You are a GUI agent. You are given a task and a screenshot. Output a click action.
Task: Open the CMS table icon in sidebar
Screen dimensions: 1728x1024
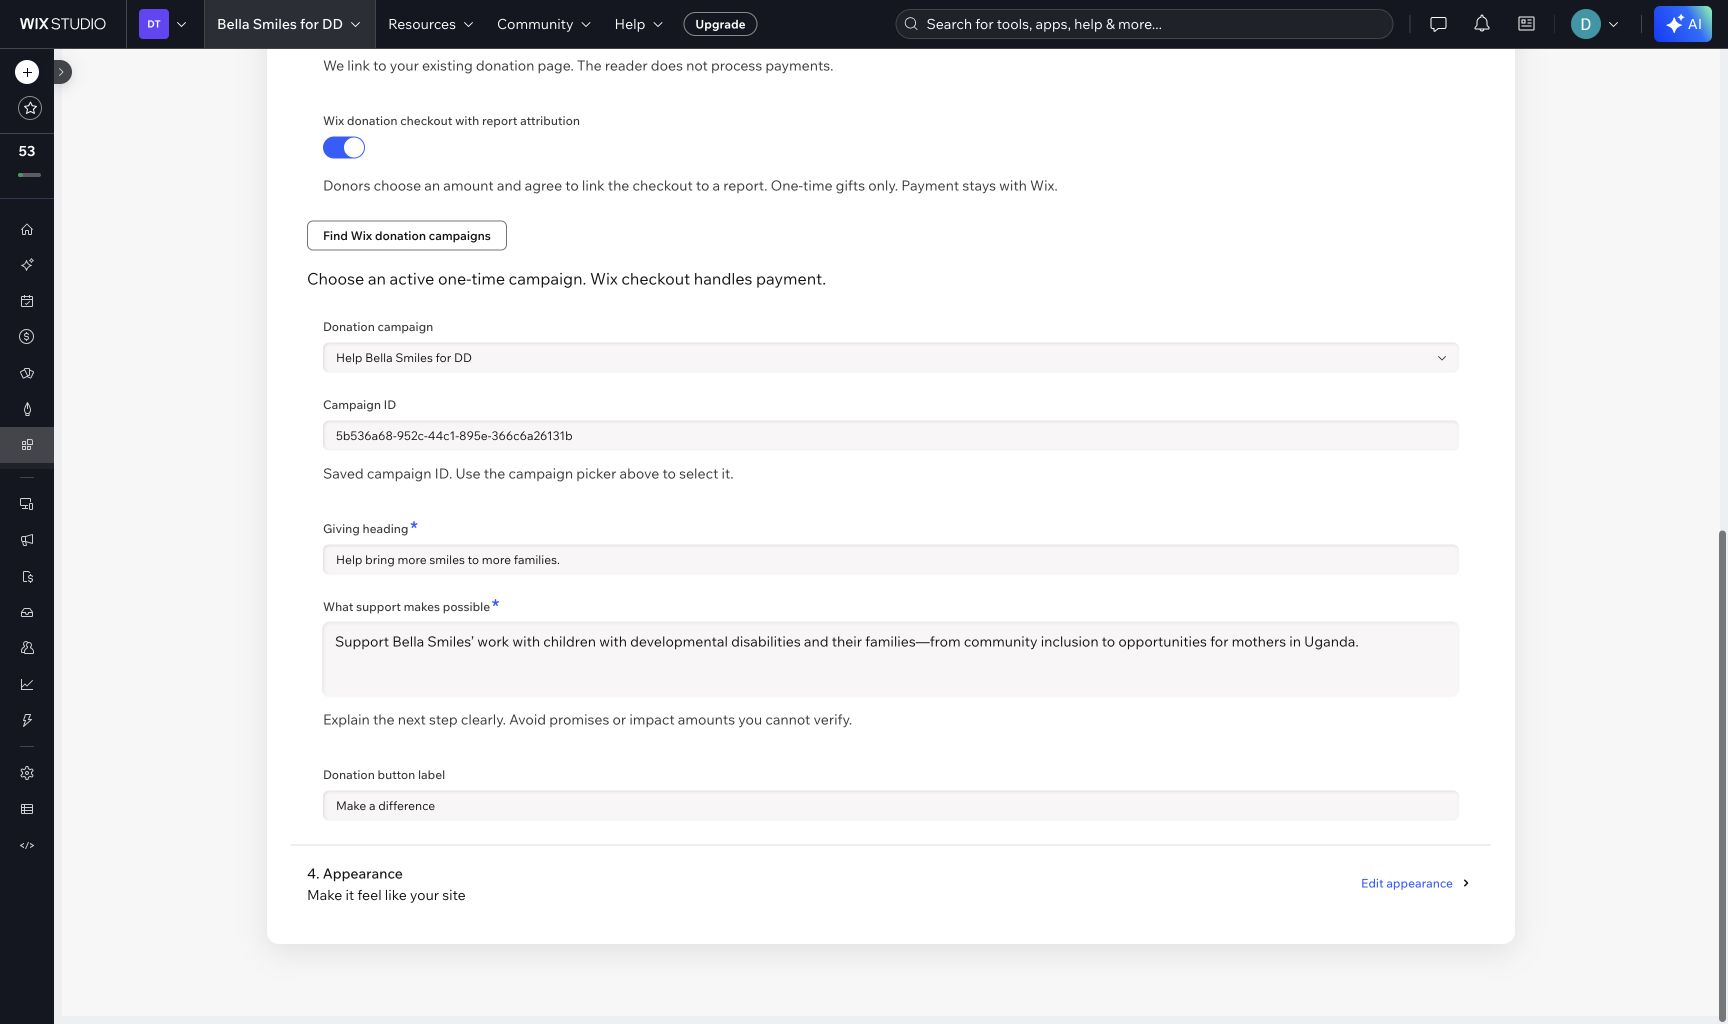pos(27,809)
